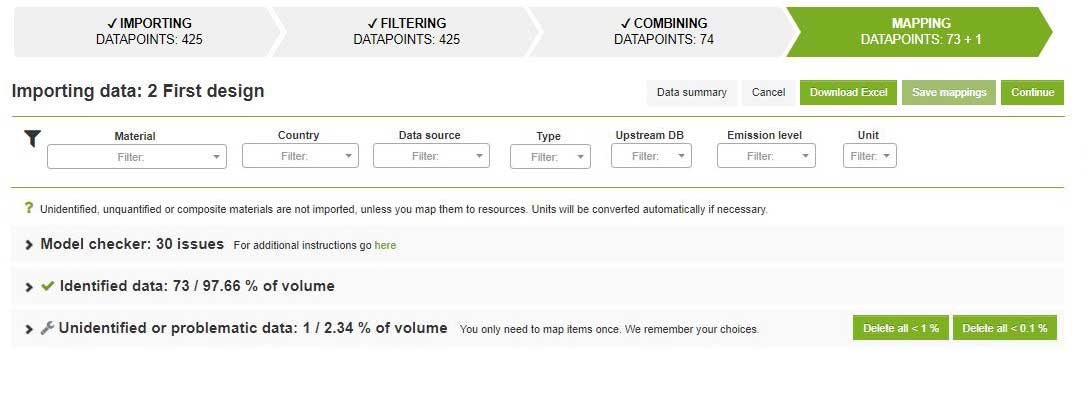The width and height of the screenshot is (1089, 407).
Task: Go to the Combining step tab
Action: point(663,32)
